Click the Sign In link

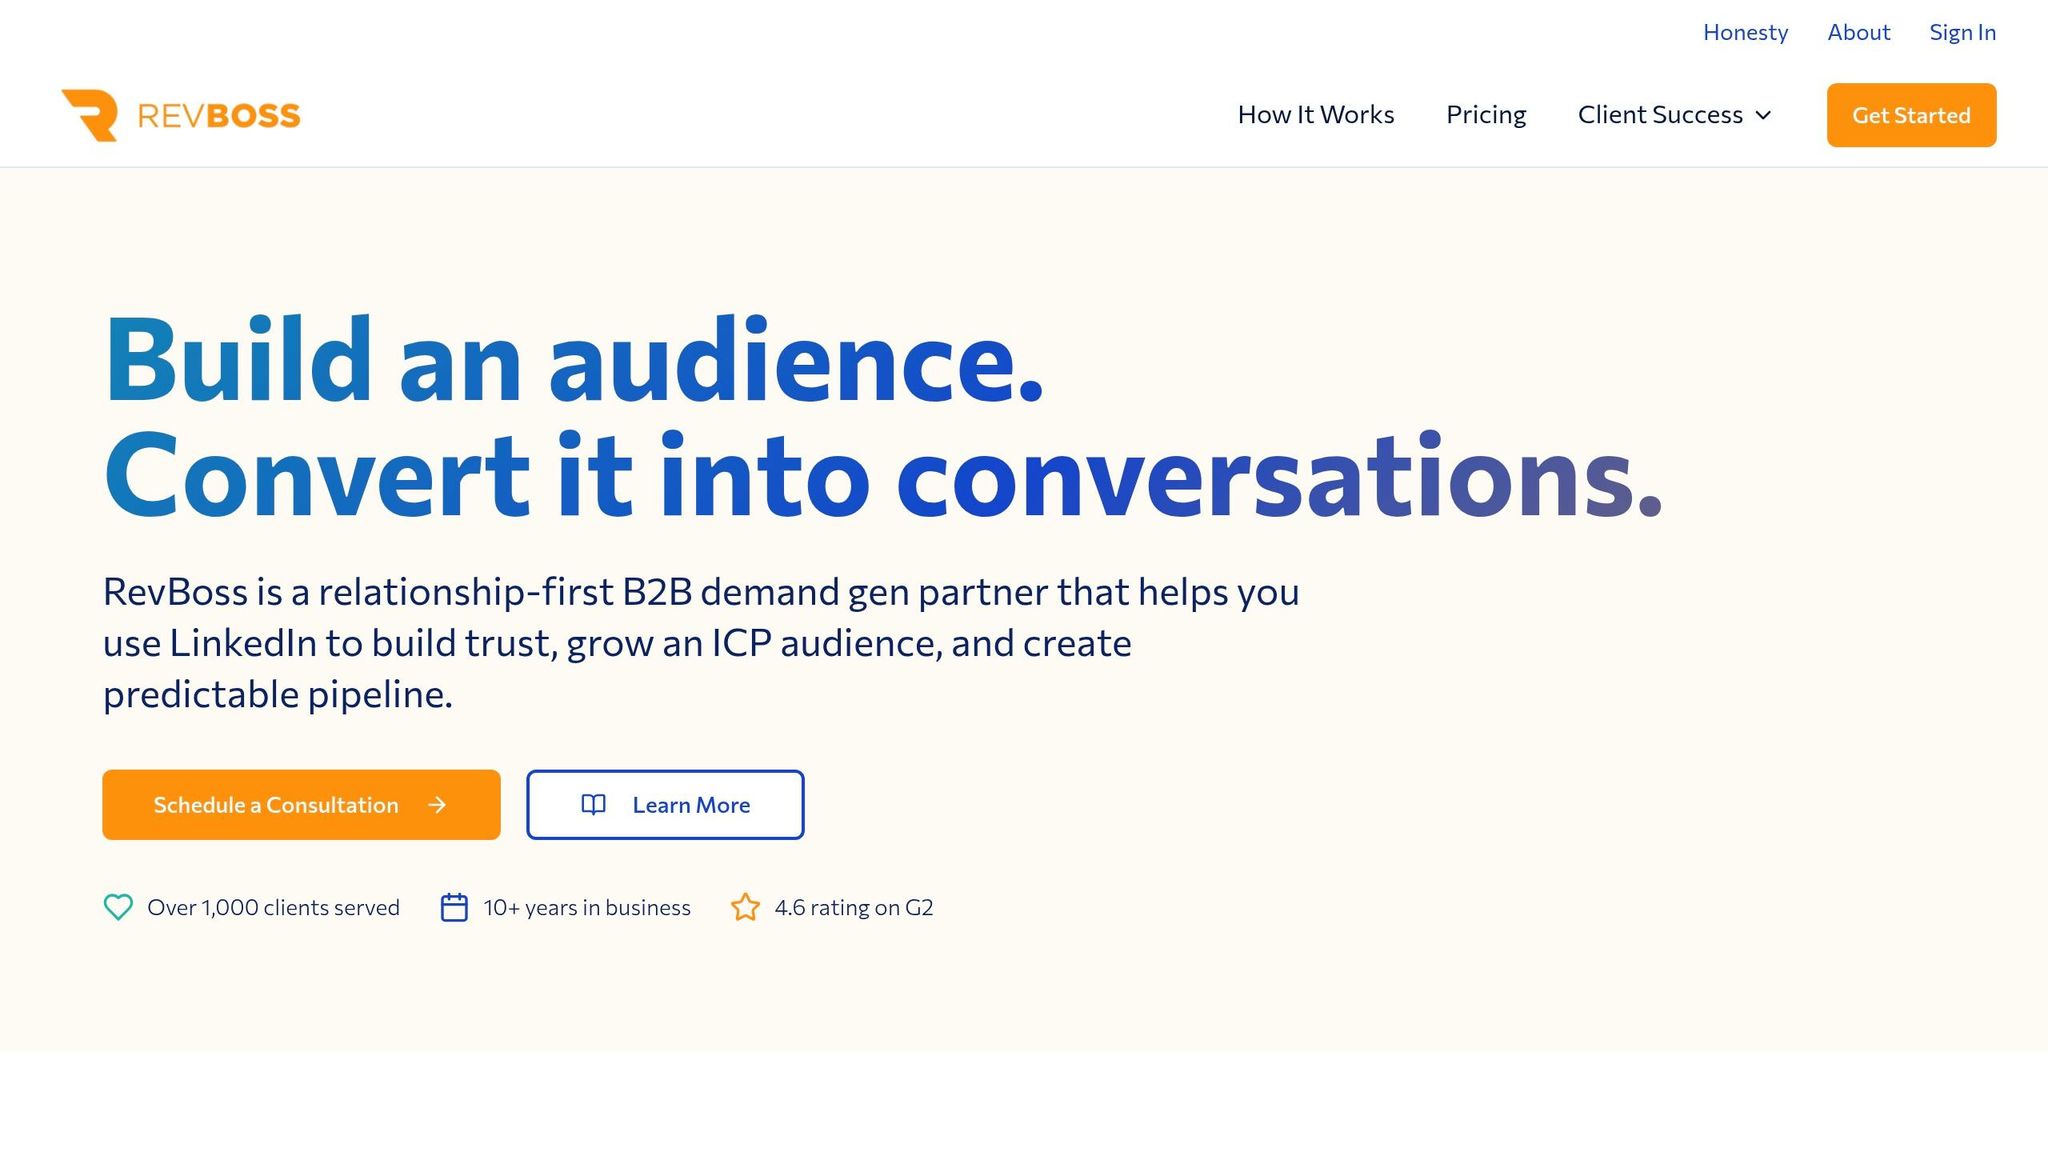(x=1962, y=32)
